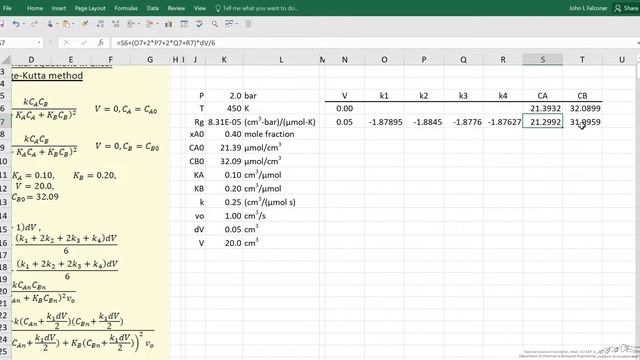
Task: Select the active cell showing 21.2992
Action: 542,122
